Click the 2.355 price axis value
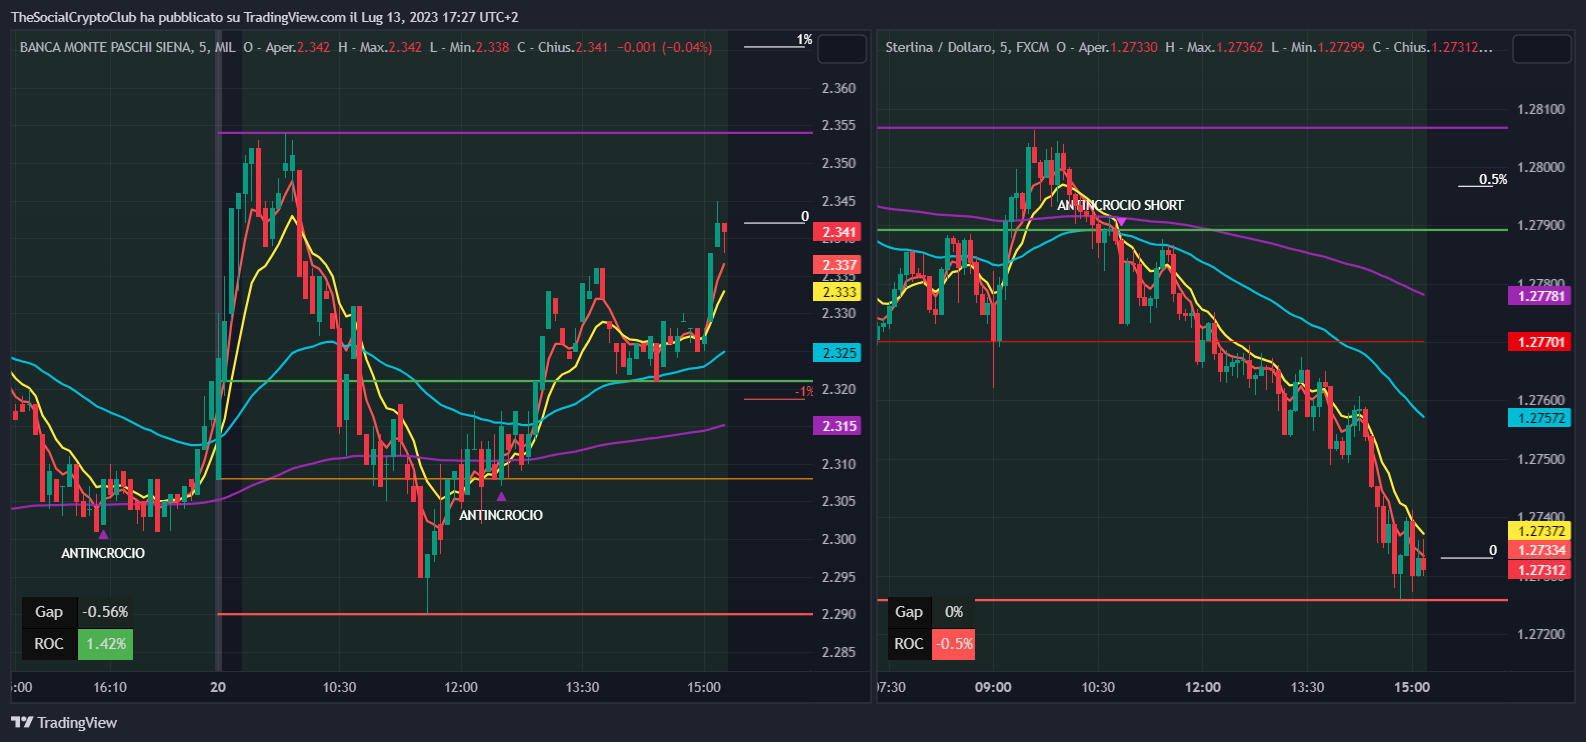Image resolution: width=1586 pixels, height=742 pixels. [838, 125]
